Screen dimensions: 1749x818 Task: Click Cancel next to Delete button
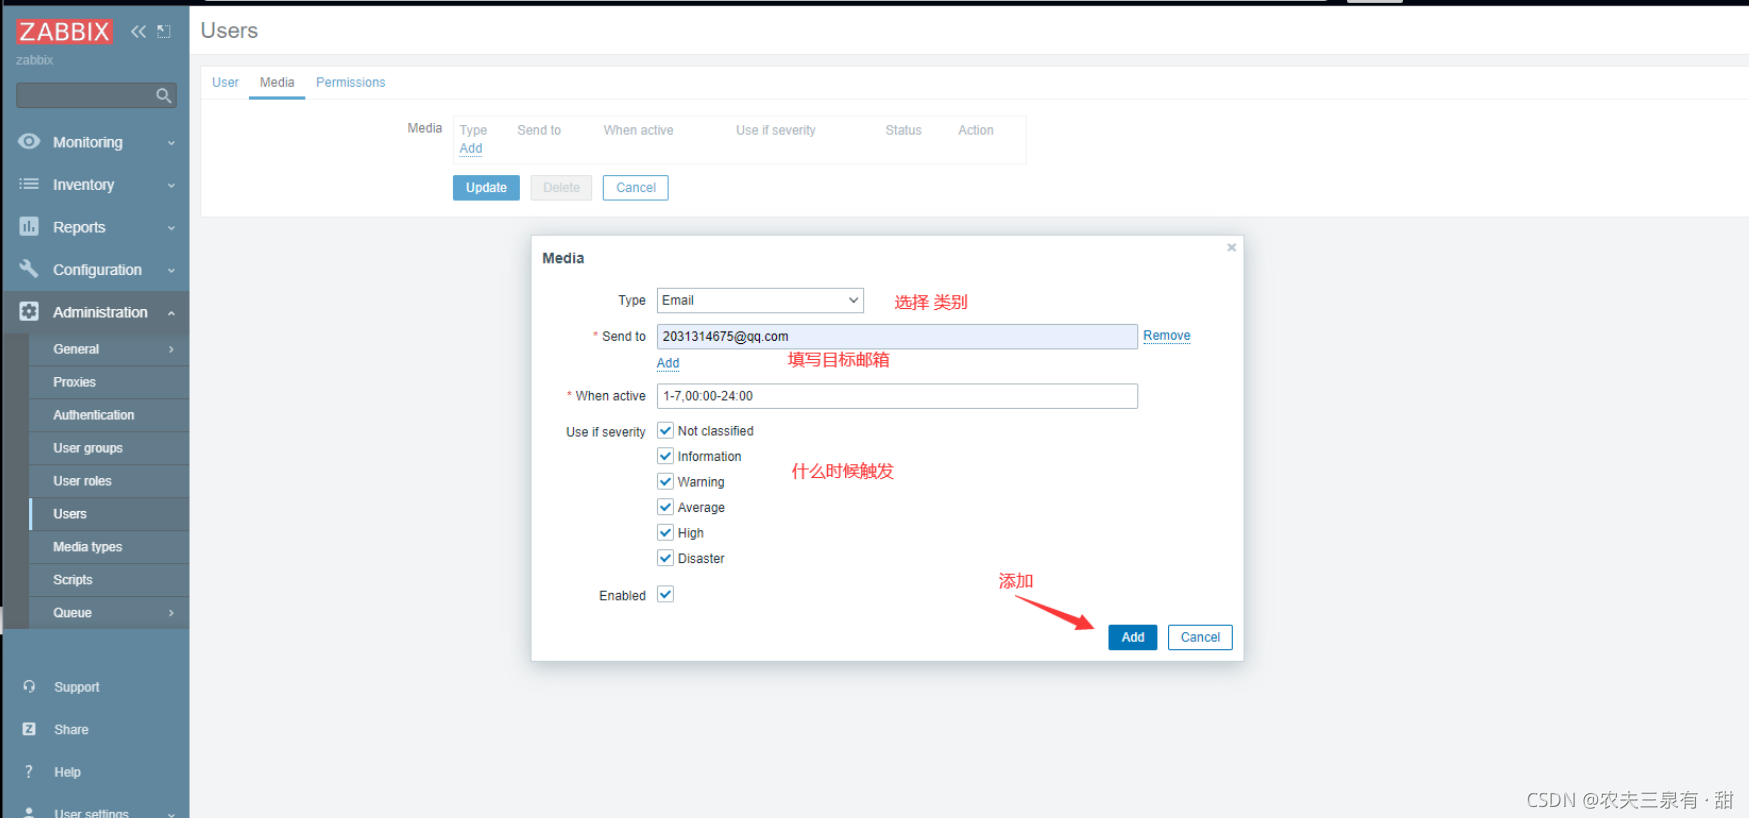636,187
